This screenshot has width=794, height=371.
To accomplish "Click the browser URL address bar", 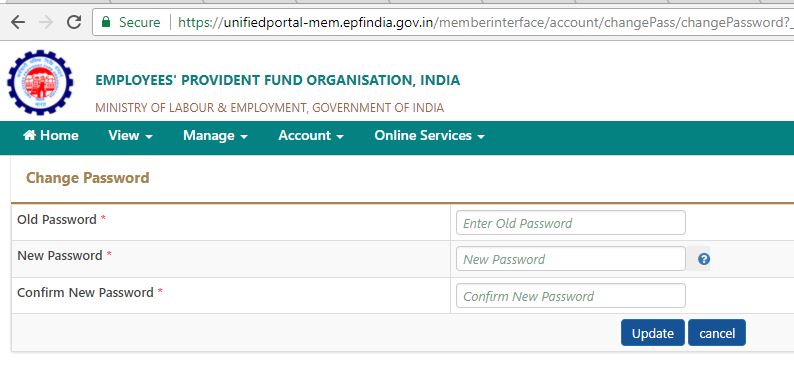I will (x=443, y=22).
